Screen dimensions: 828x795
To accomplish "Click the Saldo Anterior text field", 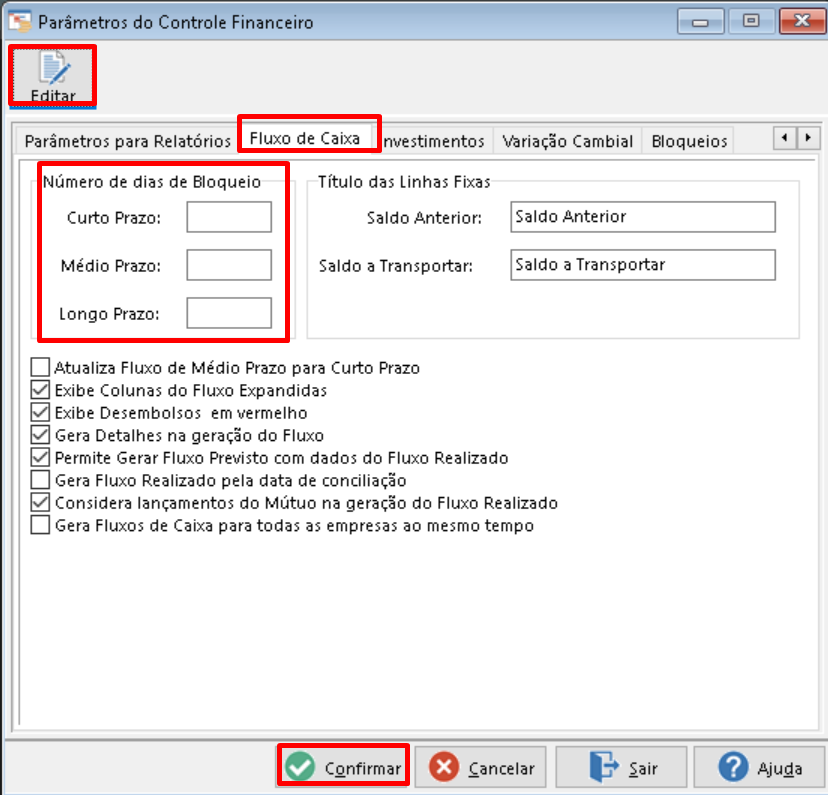I will pos(643,216).
